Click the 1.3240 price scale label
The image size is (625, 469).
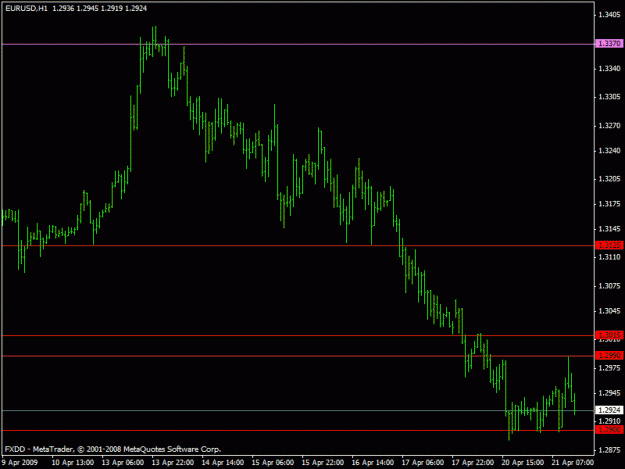(609, 151)
